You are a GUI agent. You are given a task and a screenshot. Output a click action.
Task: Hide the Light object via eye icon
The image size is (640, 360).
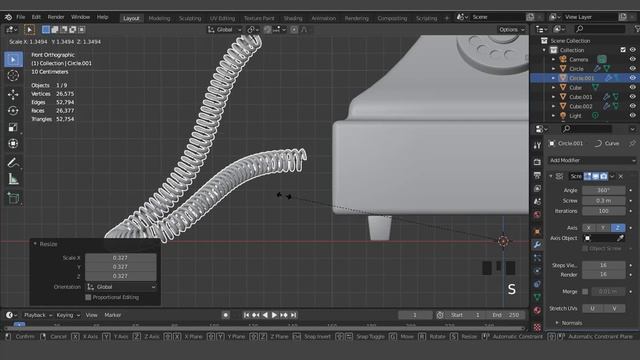[x=633, y=116]
